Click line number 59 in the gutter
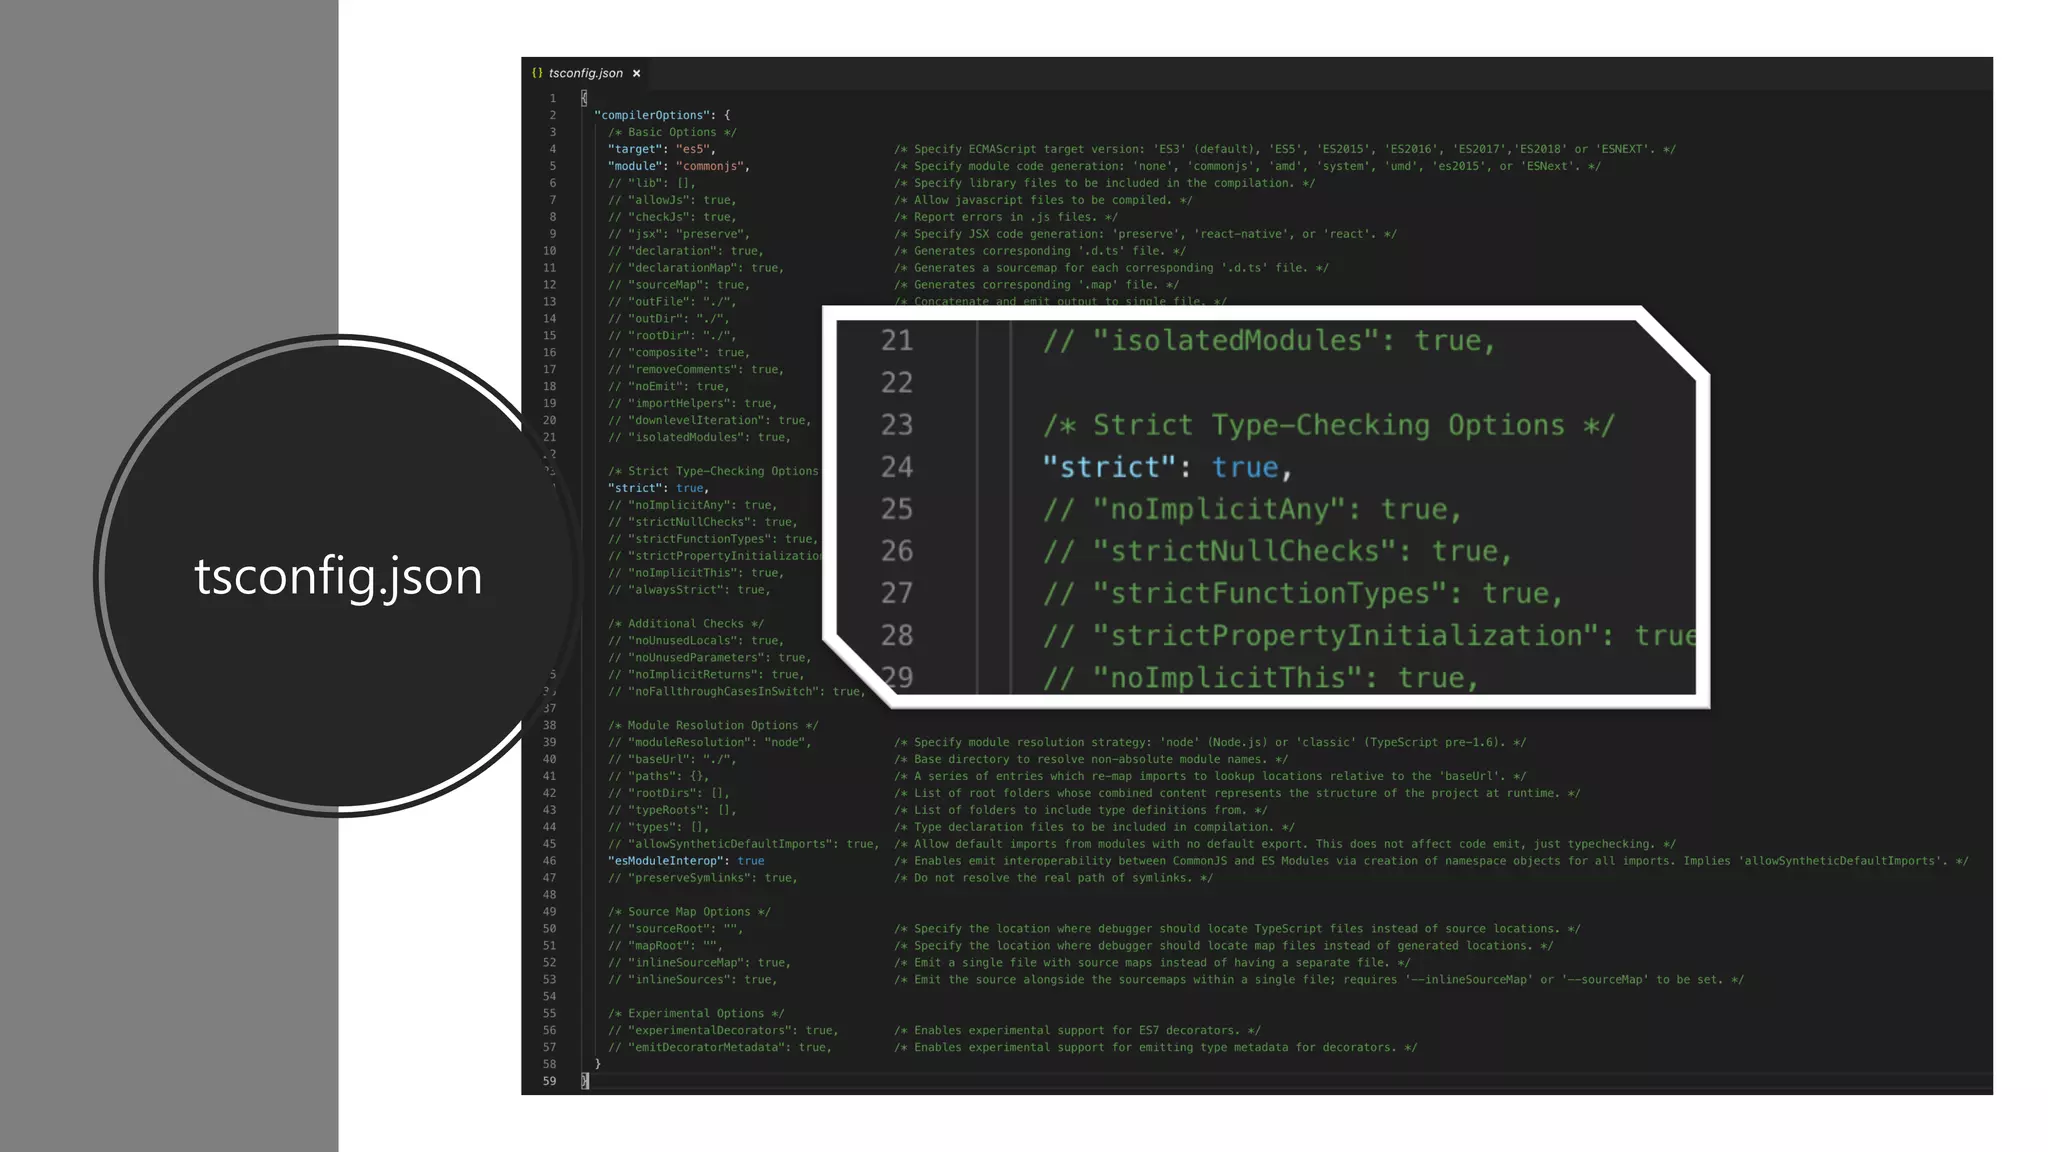The image size is (2048, 1152). pos(549,1082)
